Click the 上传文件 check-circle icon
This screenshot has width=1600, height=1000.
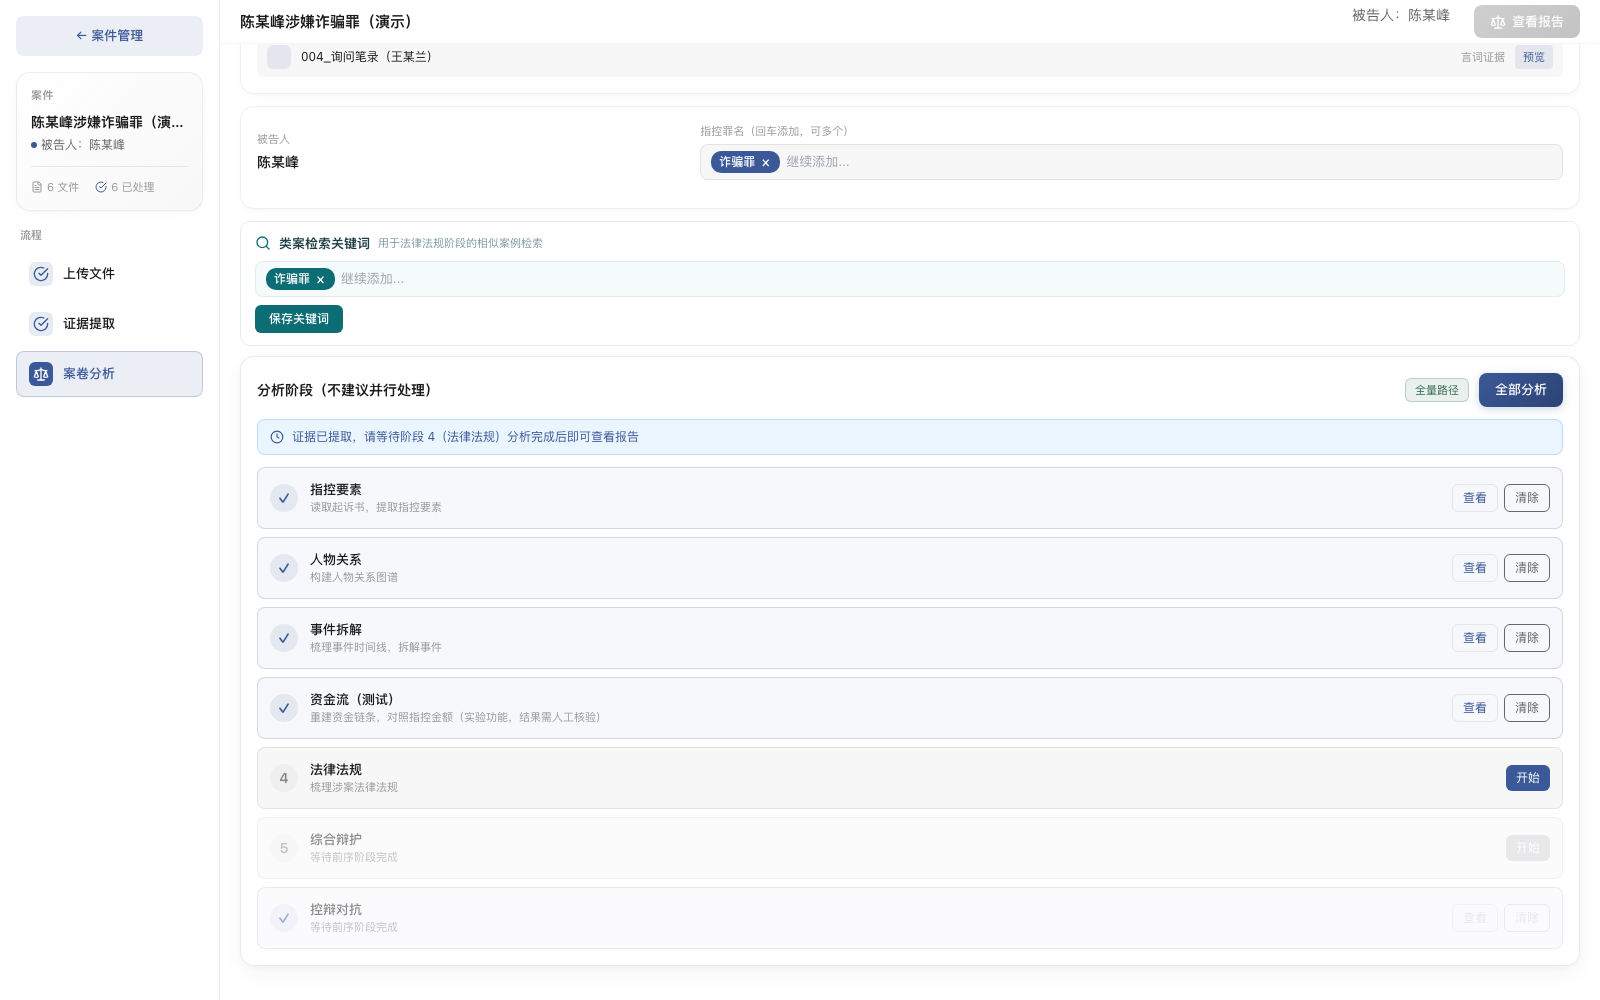[x=41, y=274]
